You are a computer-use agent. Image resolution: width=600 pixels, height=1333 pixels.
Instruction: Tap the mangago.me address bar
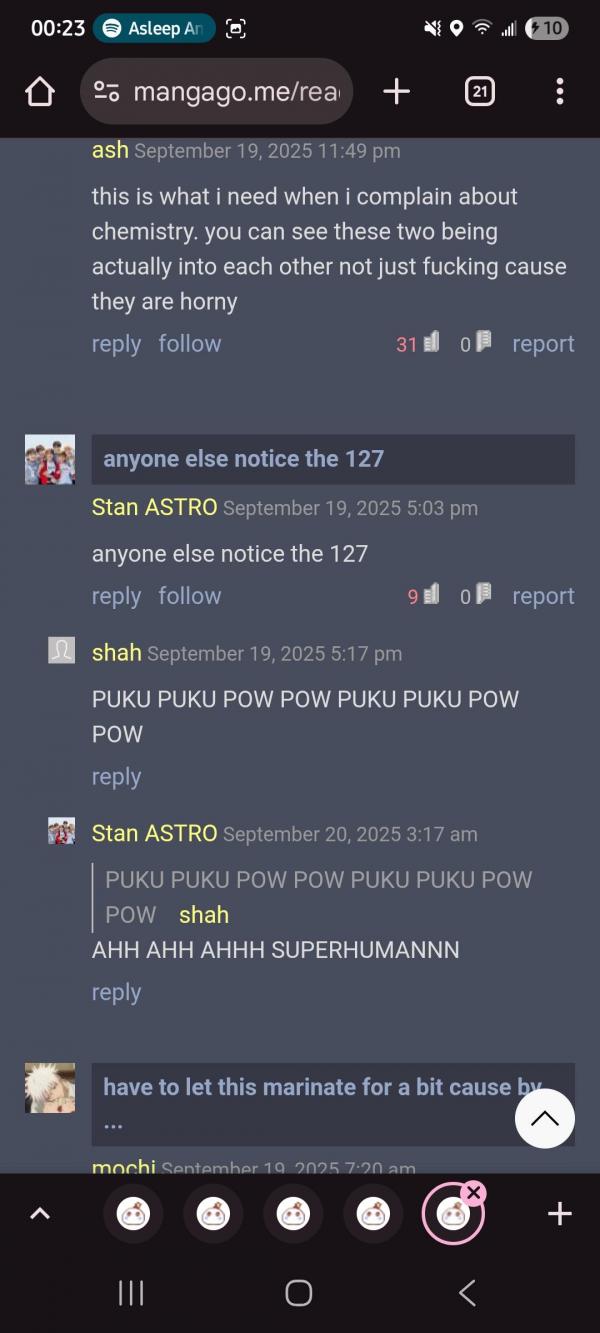tap(216, 92)
